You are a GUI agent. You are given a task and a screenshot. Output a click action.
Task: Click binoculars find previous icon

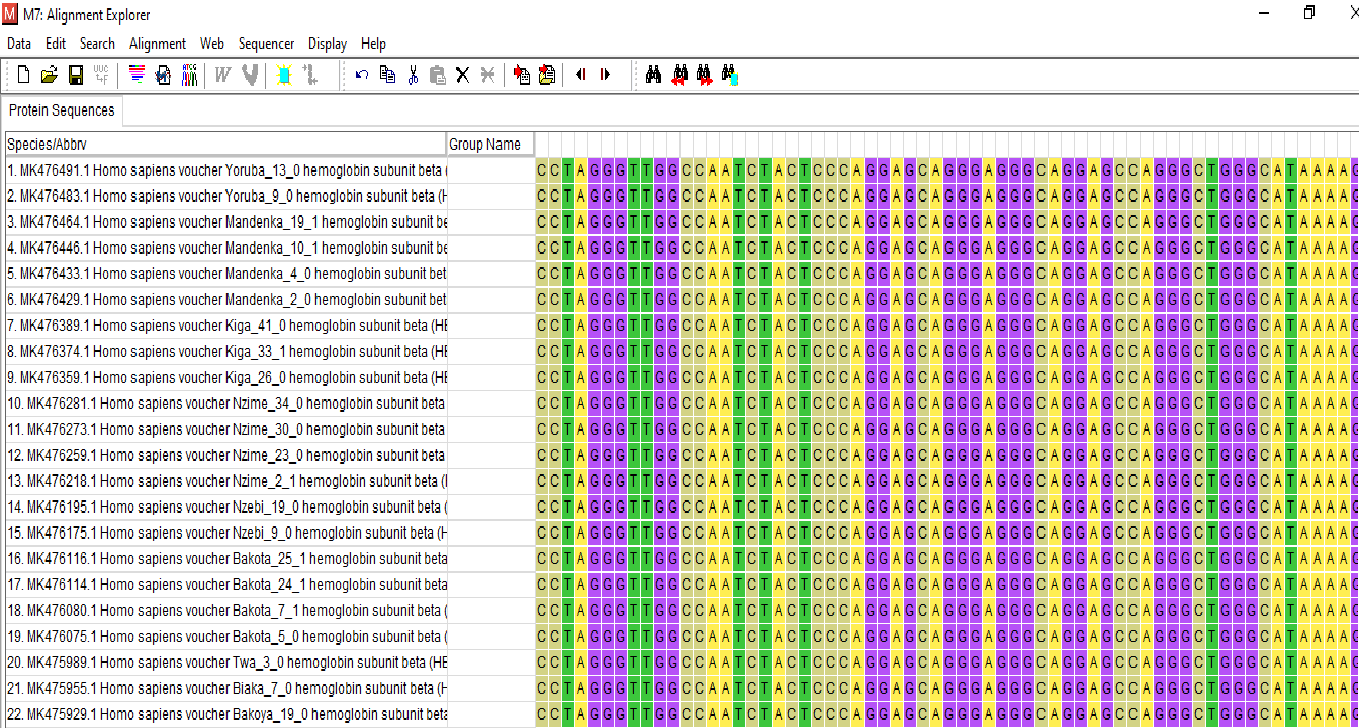(x=679, y=75)
